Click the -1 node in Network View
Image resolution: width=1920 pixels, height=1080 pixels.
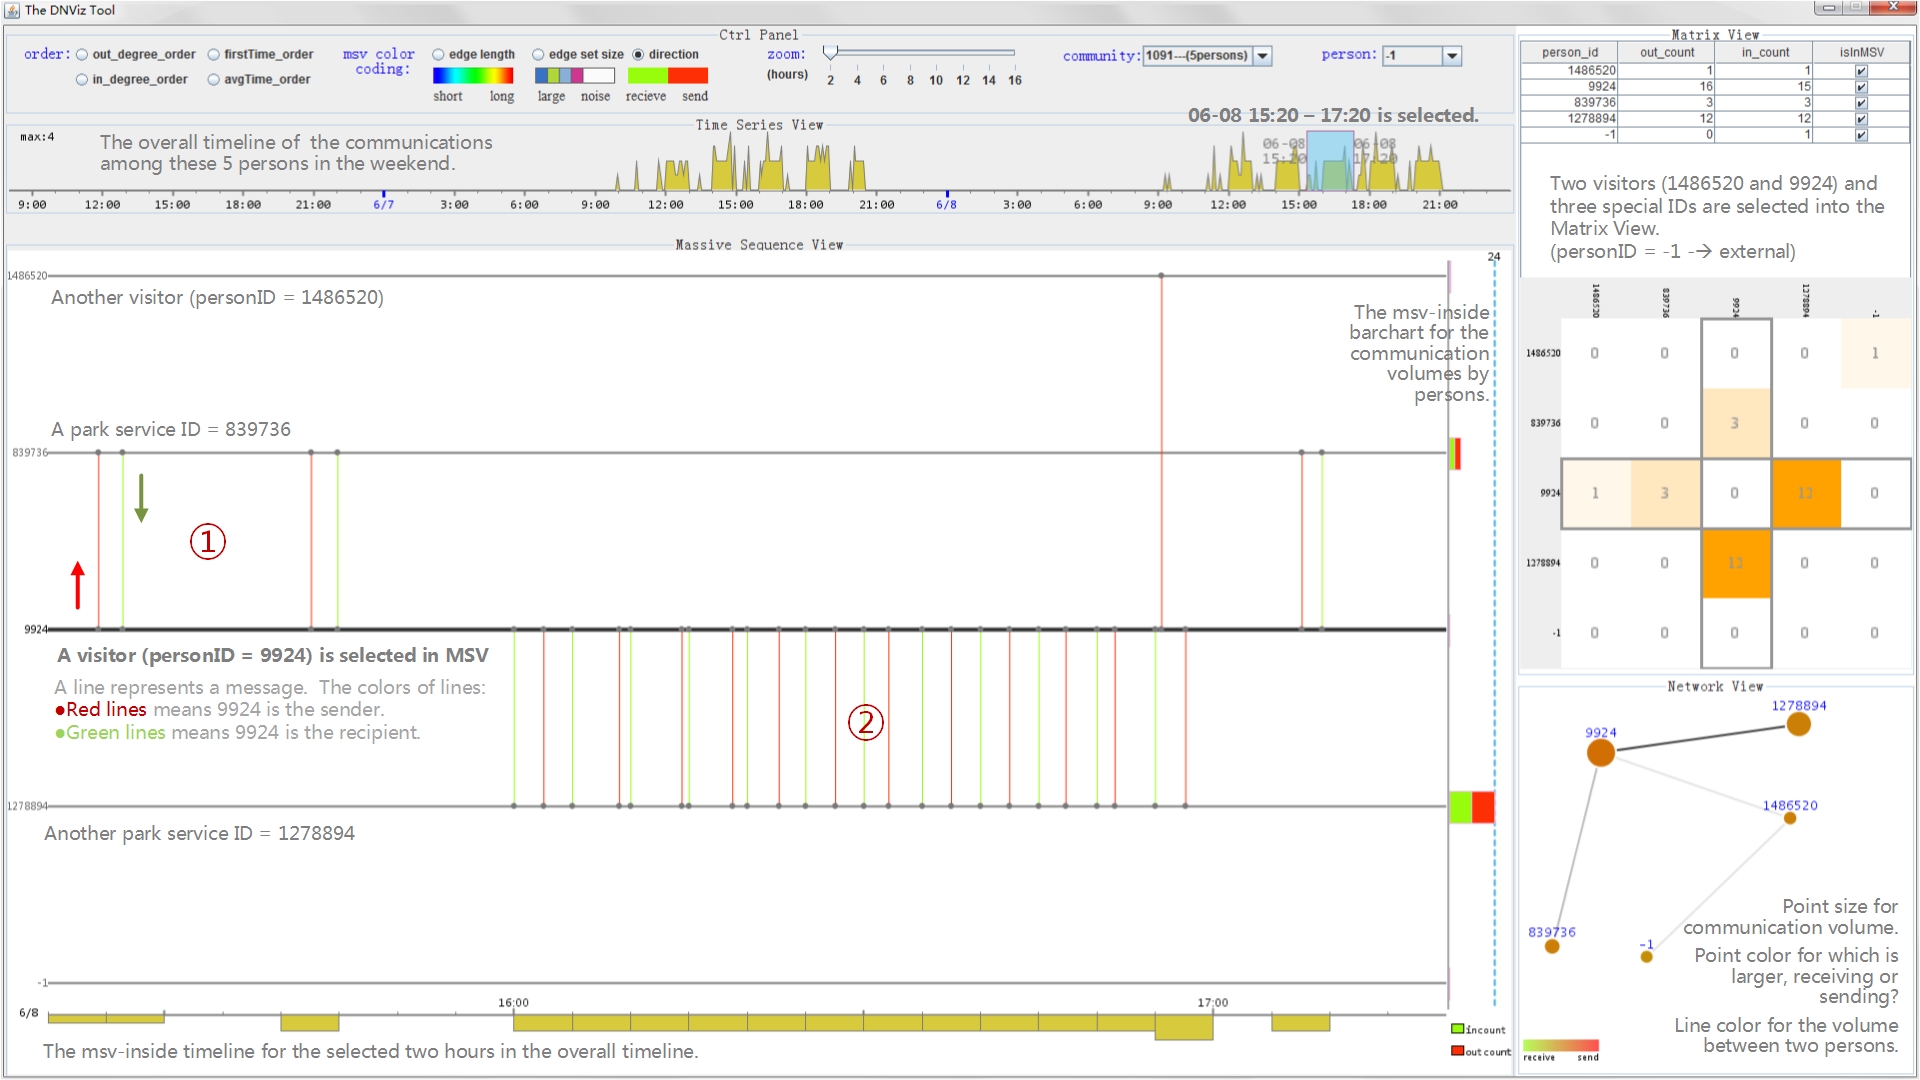1646,957
